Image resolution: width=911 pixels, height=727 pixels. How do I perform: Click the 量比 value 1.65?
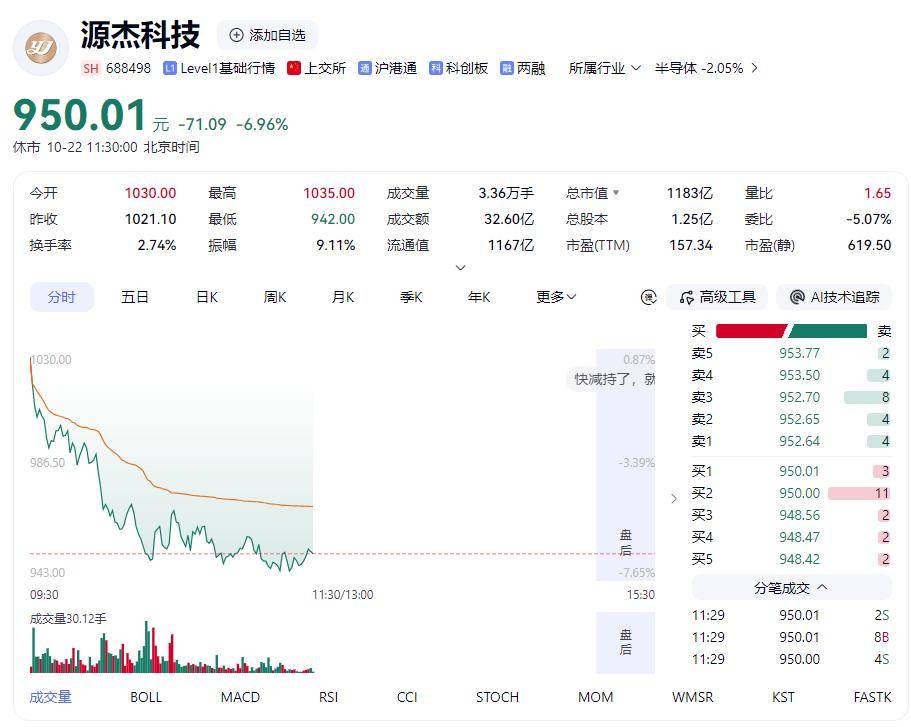point(877,193)
